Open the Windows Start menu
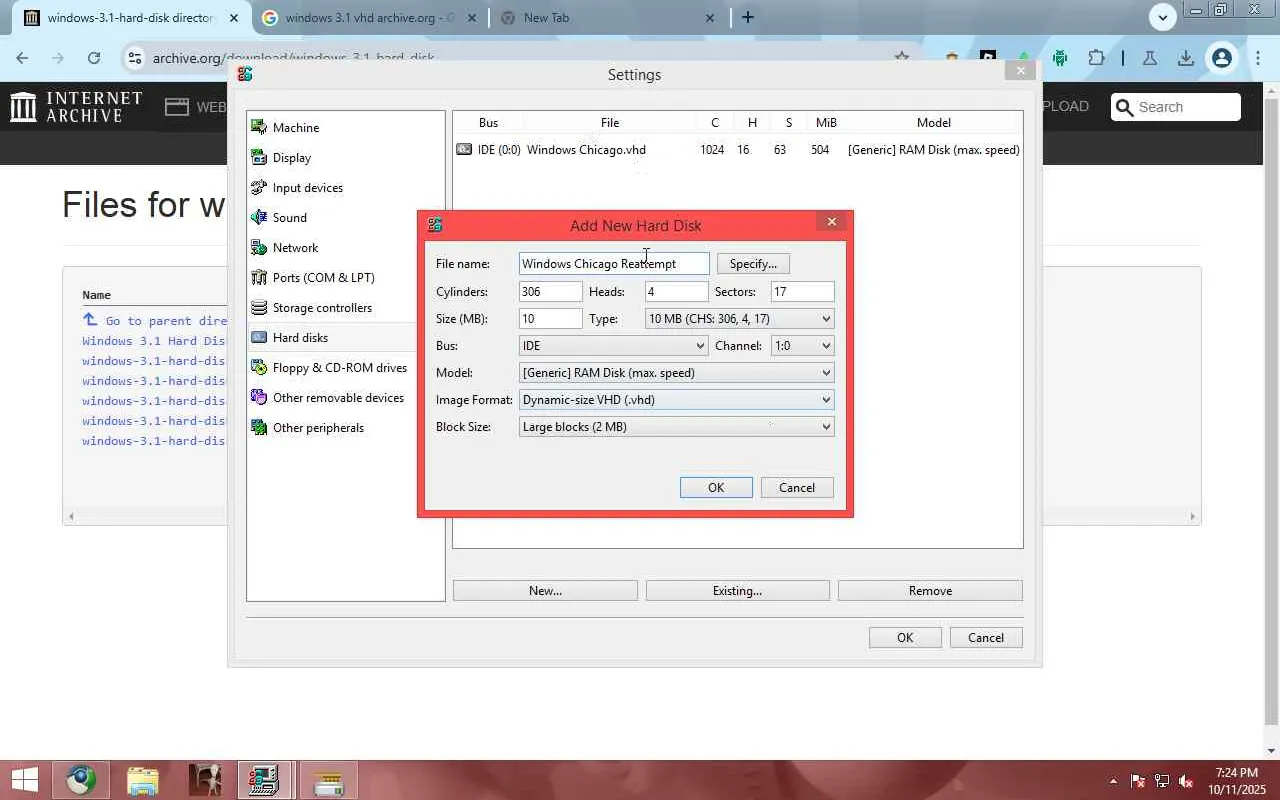 pos(24,780)
